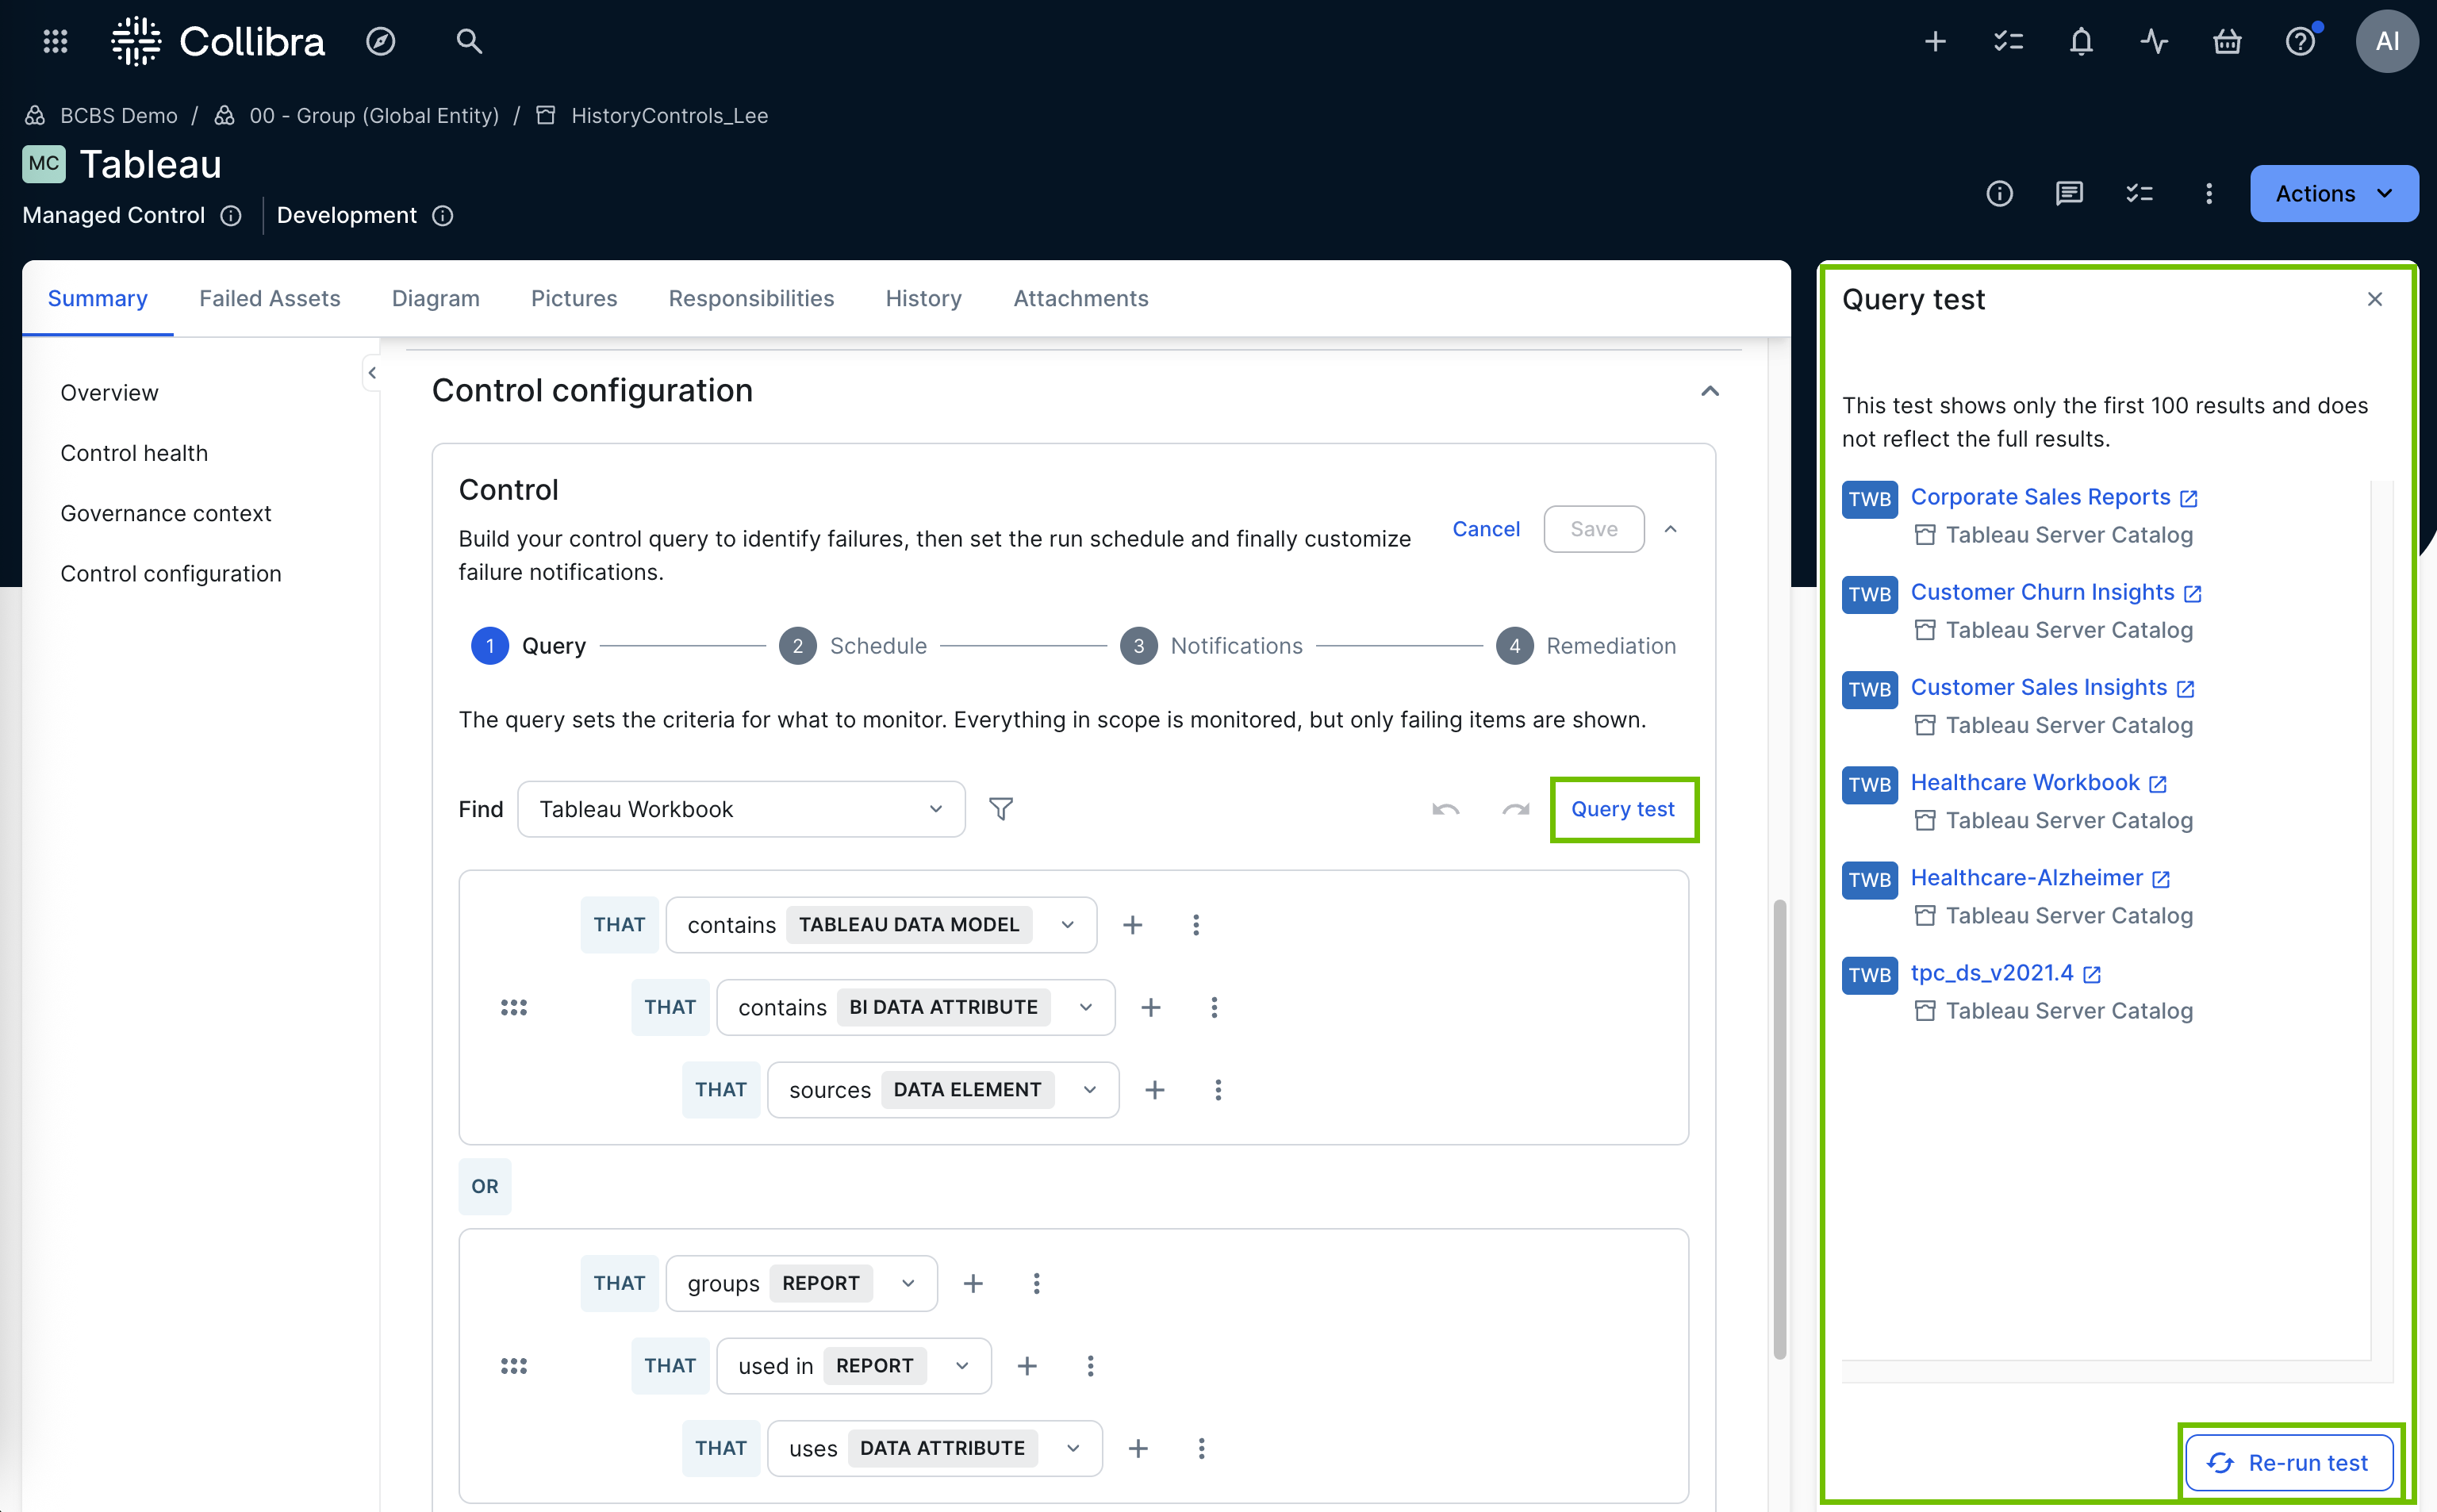Viewport: 2437px width, 1512px height.
Task: Click the OR operator between groups
Action: click(485, 1186)
